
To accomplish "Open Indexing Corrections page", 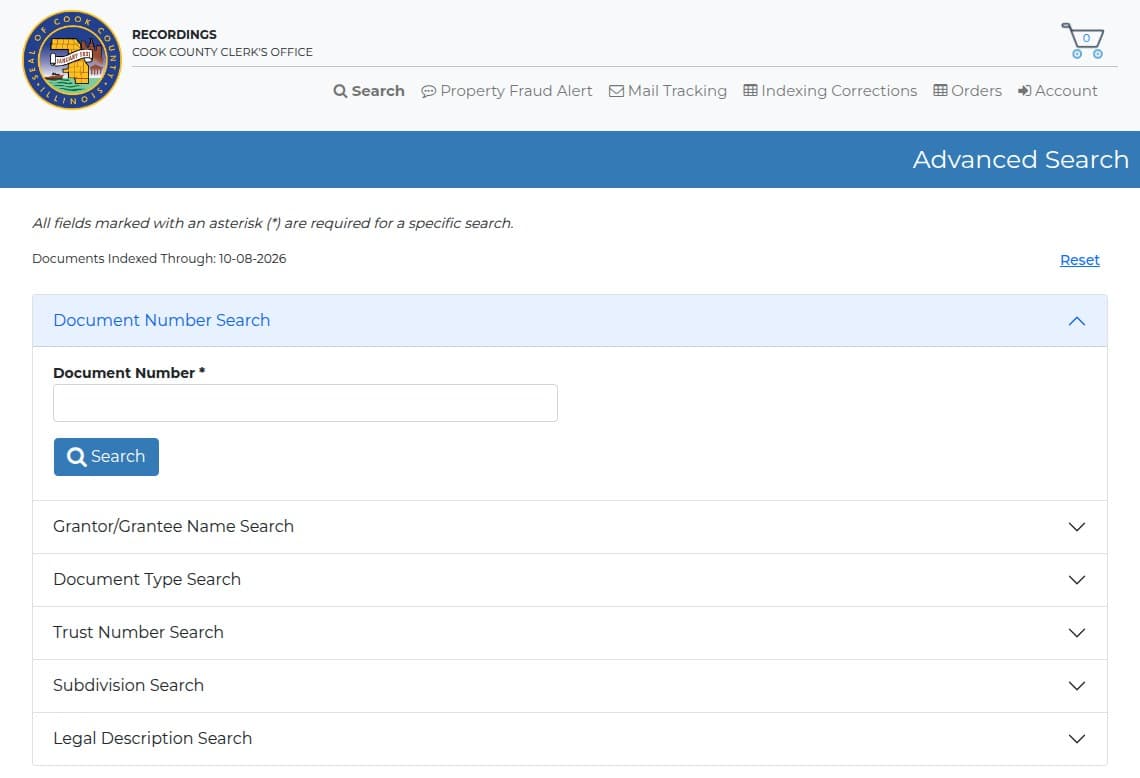I will 830,91.
